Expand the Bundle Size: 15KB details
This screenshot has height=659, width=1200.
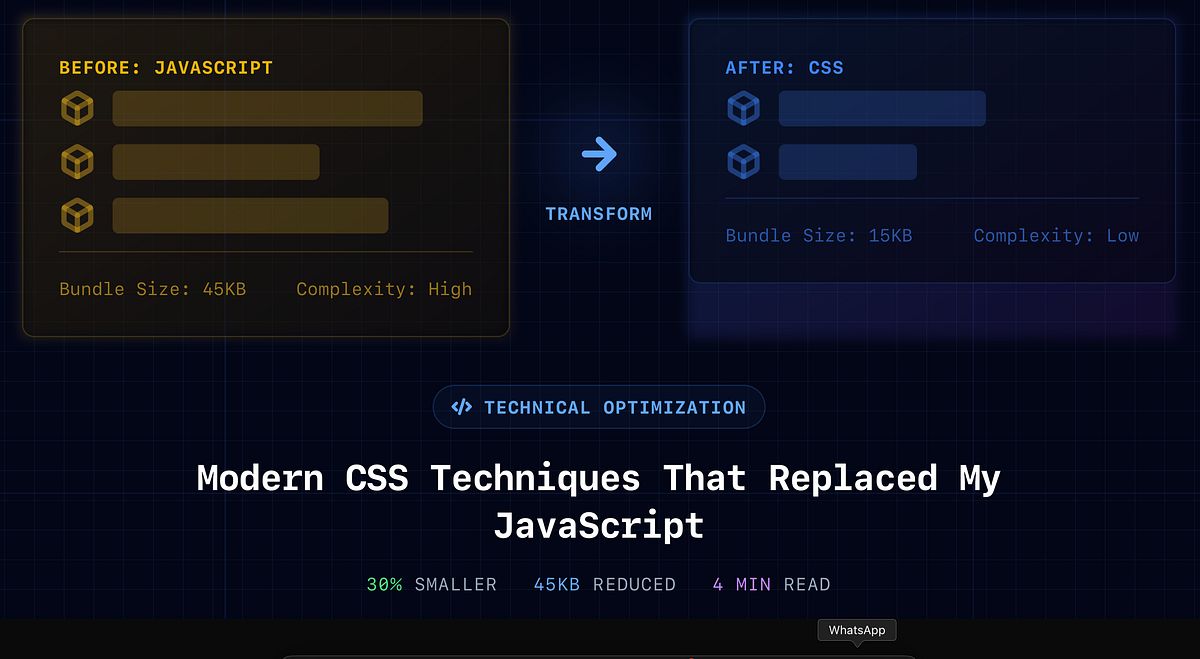click(819, 235)
